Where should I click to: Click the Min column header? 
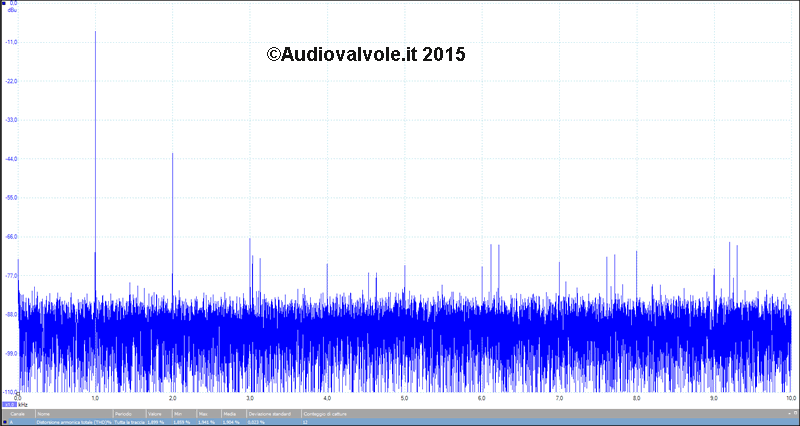[184, 414]
